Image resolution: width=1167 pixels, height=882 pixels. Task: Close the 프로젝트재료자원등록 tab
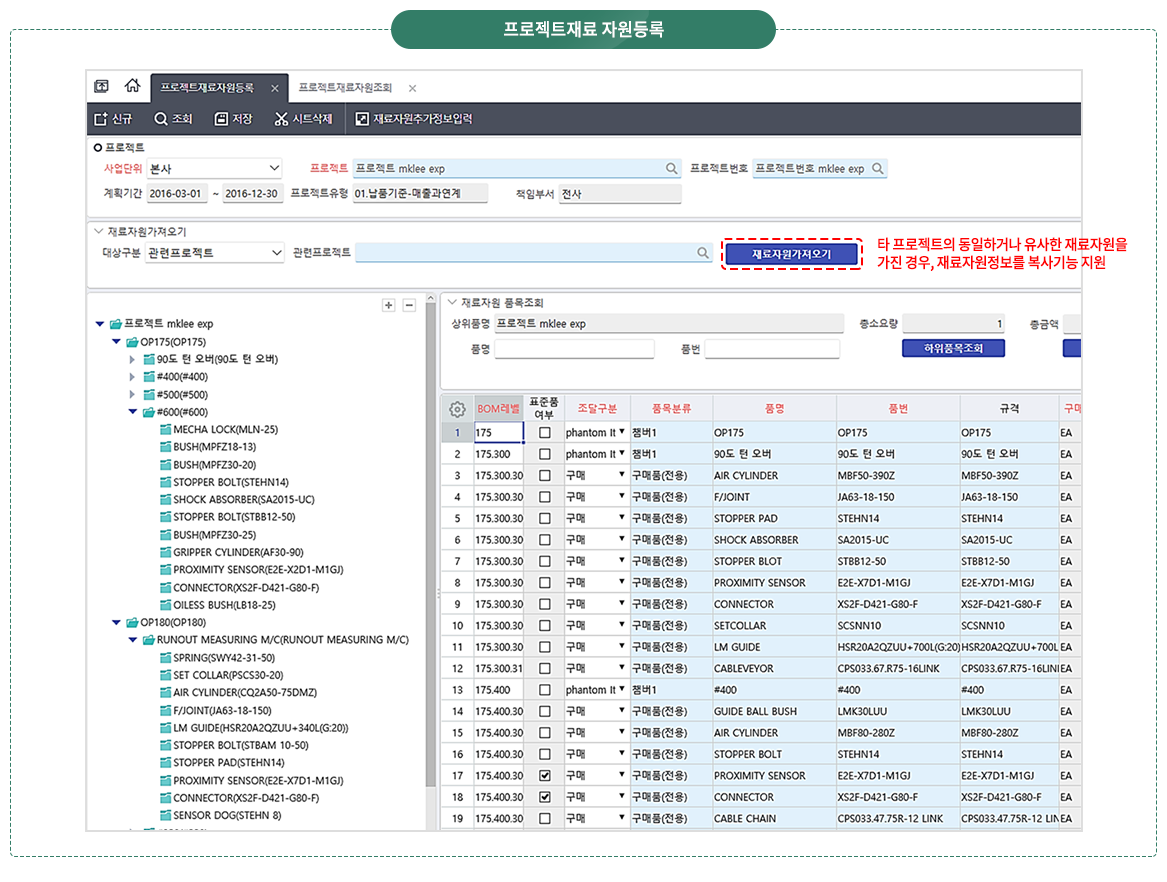(275, 89)
